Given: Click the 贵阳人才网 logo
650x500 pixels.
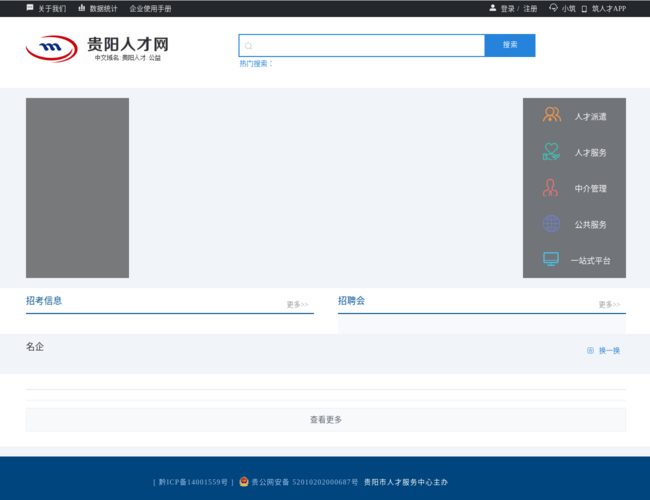Looking at the screenshot, I should coord(52,49).
